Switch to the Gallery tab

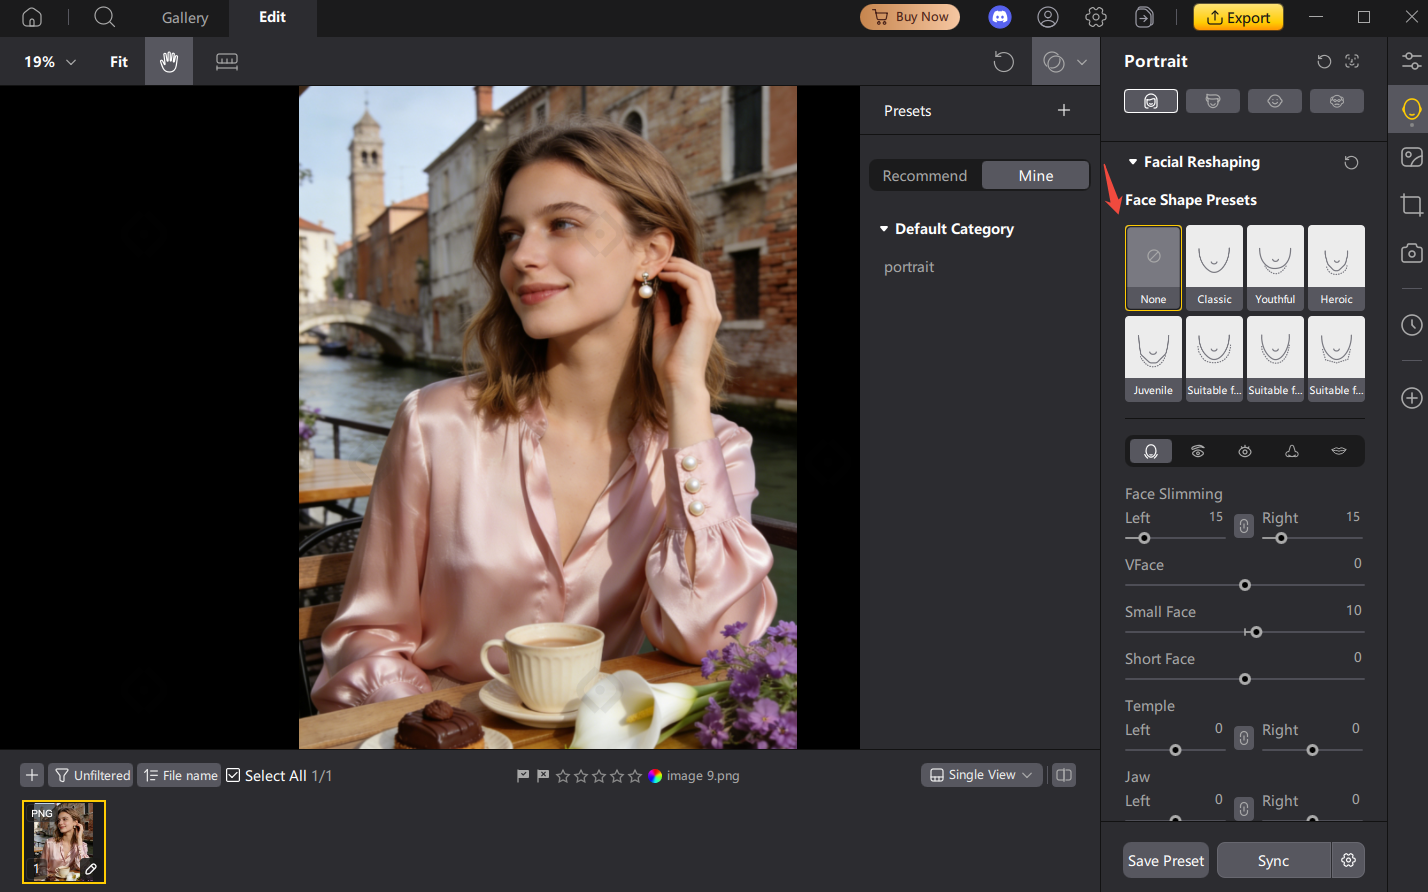(x=184, y=17)
